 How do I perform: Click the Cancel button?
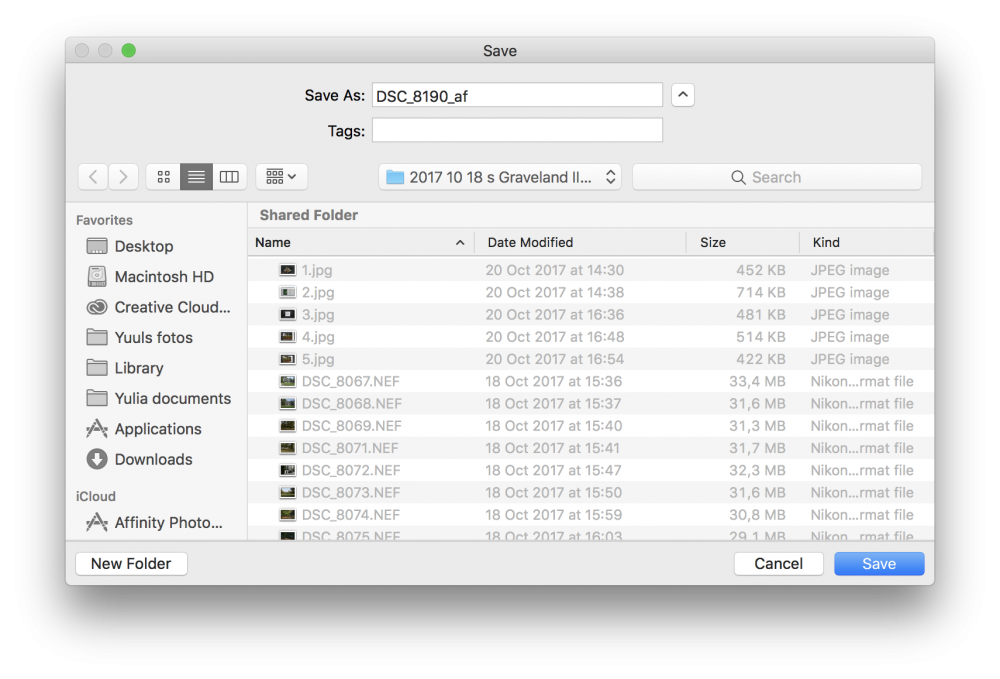tap(779, 564)
